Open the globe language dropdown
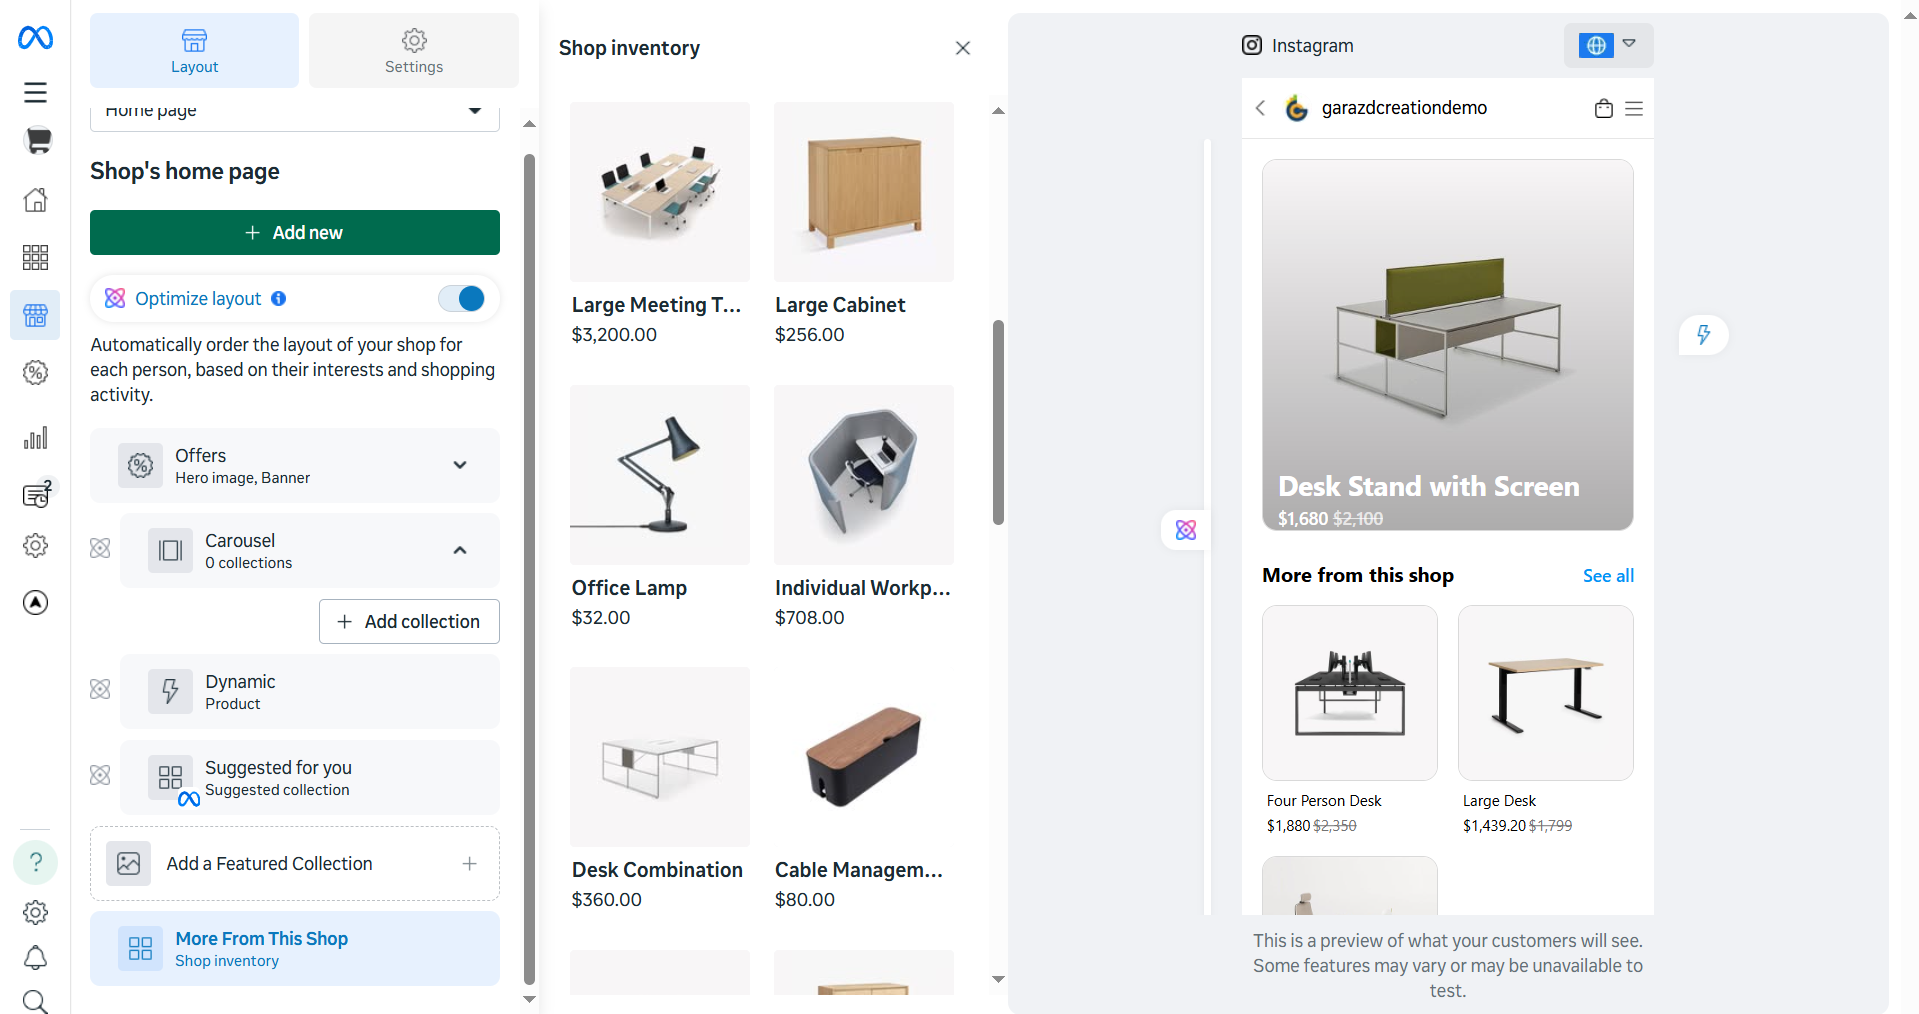 1608,45
